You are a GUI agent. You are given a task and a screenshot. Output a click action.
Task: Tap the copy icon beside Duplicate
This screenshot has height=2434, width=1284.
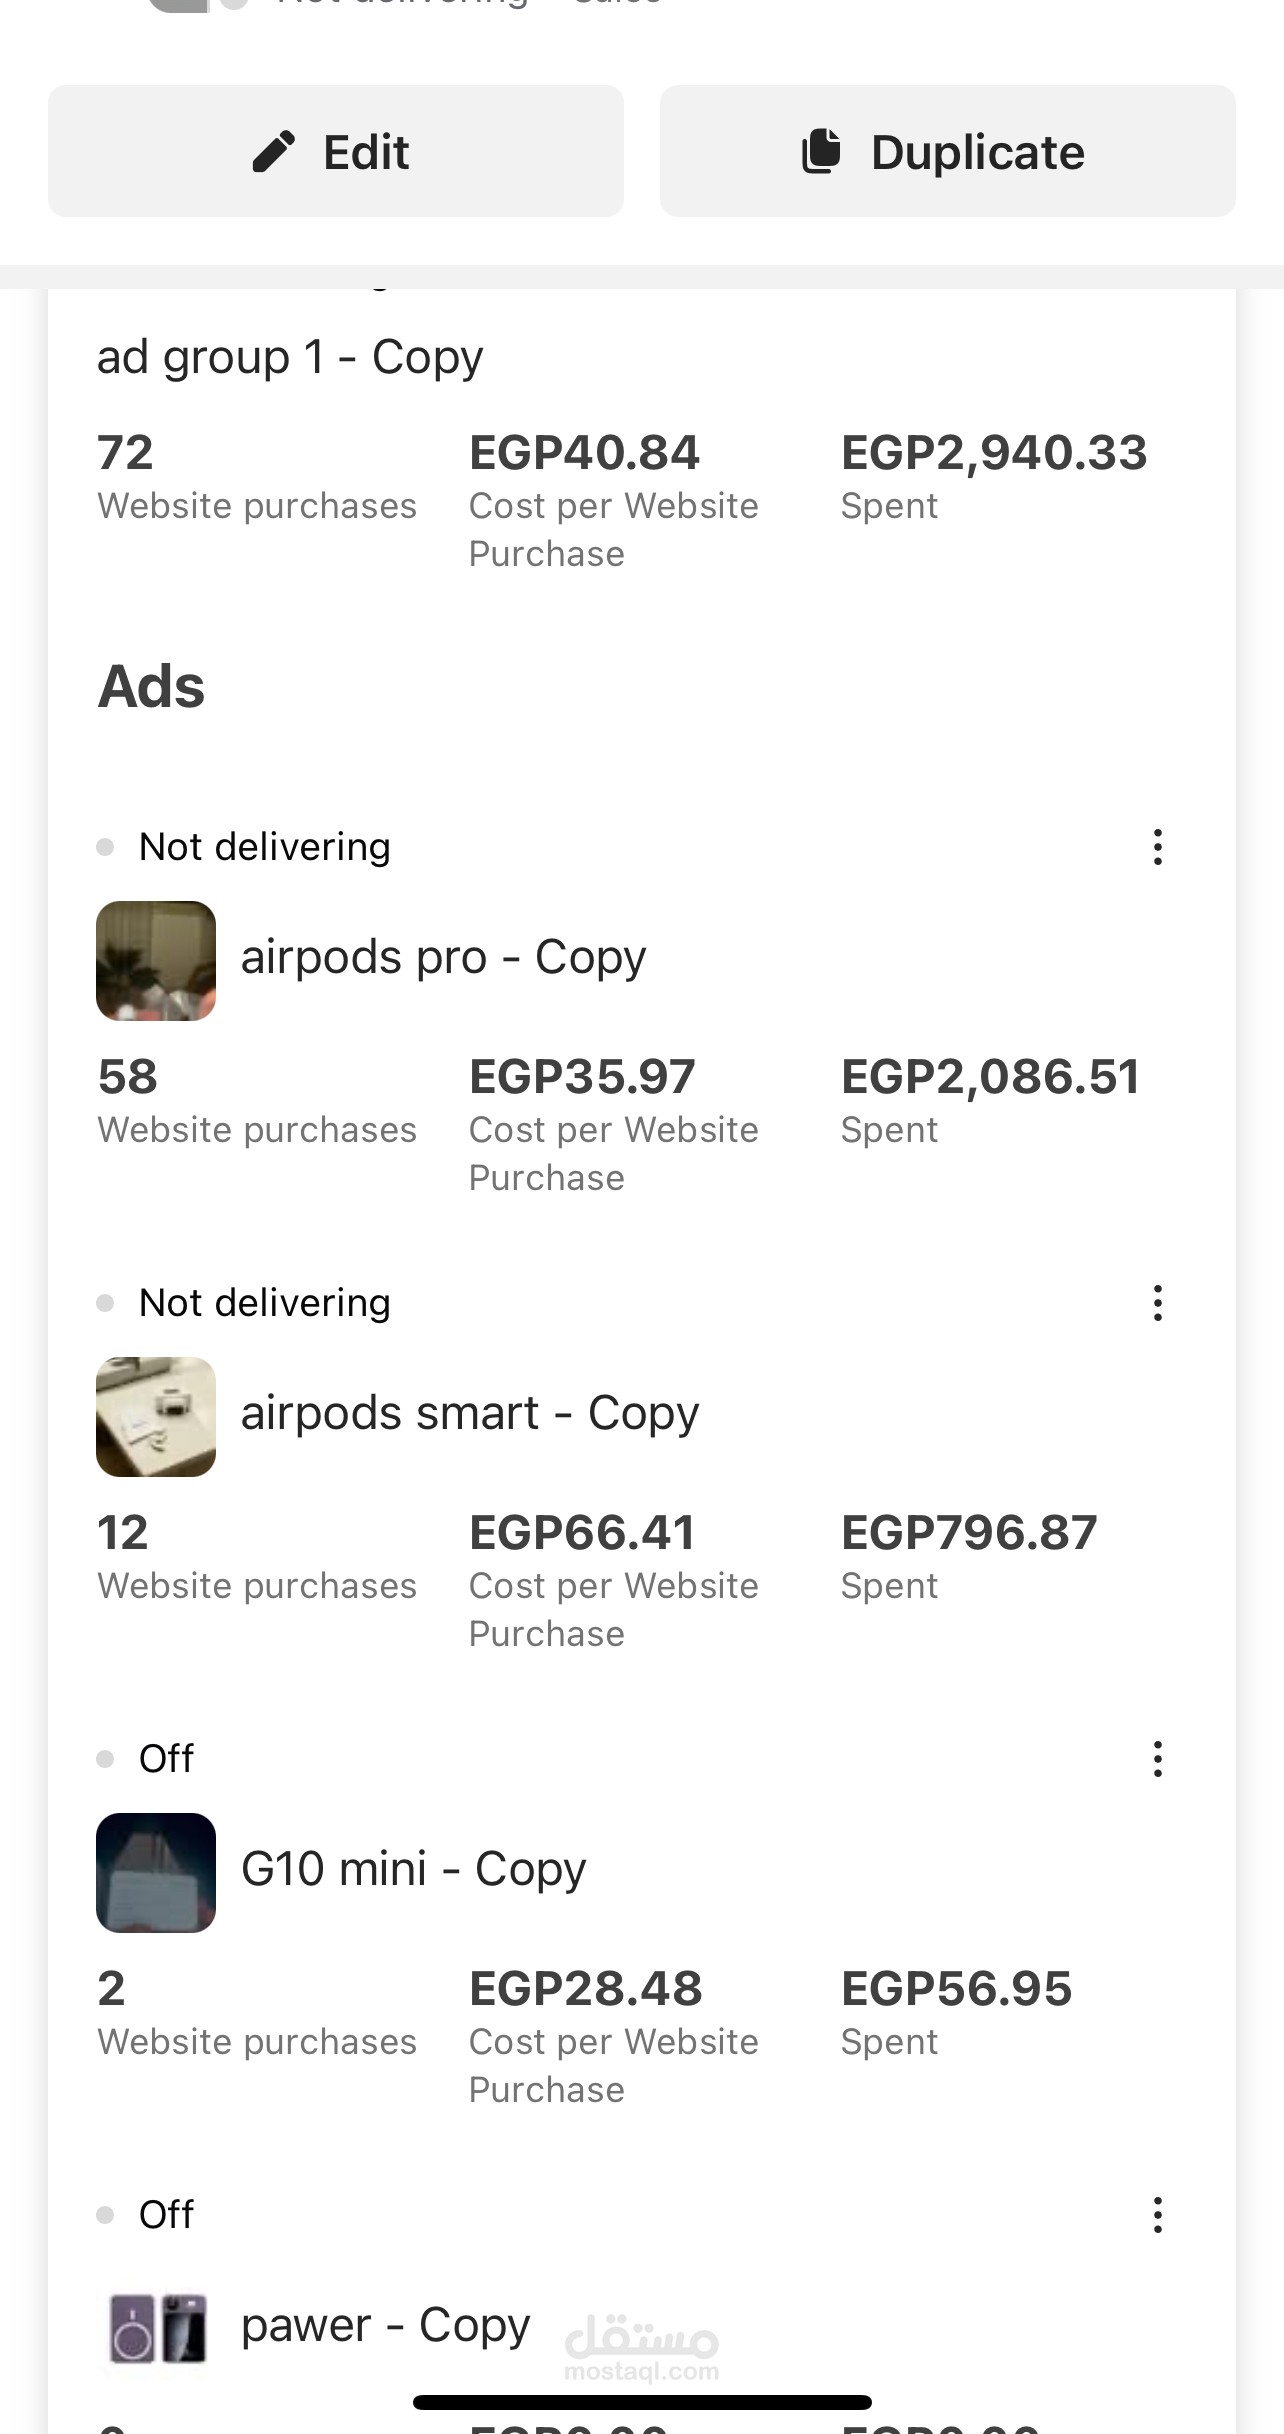(x=822, y=152)
